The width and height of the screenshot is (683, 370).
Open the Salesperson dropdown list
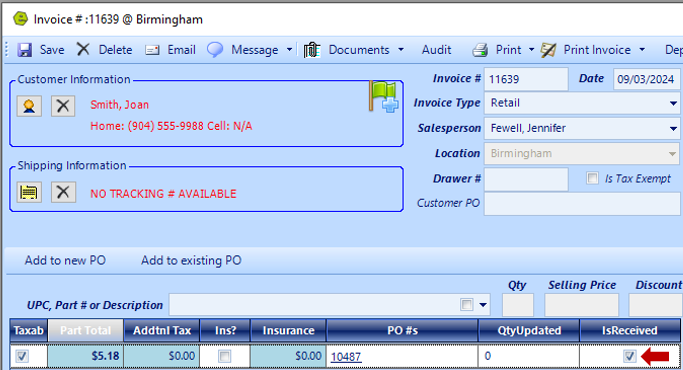[x=673, y=129]
